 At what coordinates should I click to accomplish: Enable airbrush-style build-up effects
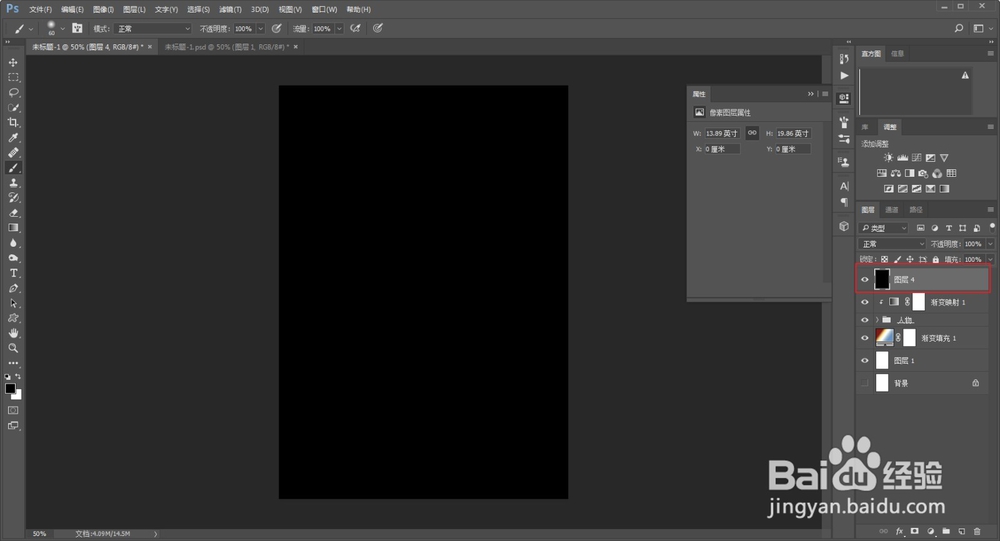coord(355,28)
